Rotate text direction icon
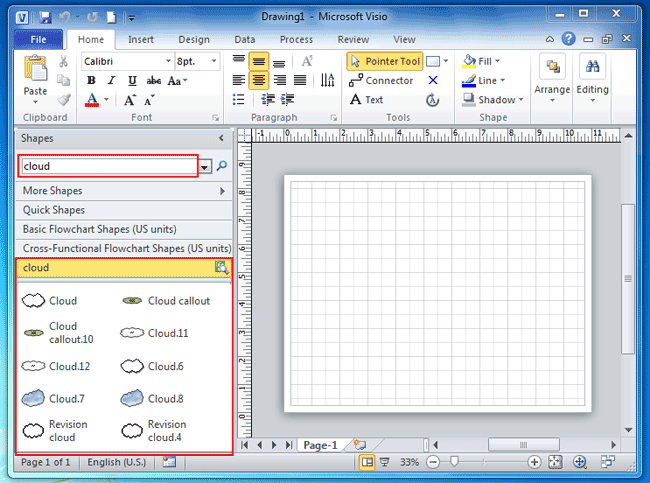The height and width of the screenshot is (483, 650). [327, 80]
